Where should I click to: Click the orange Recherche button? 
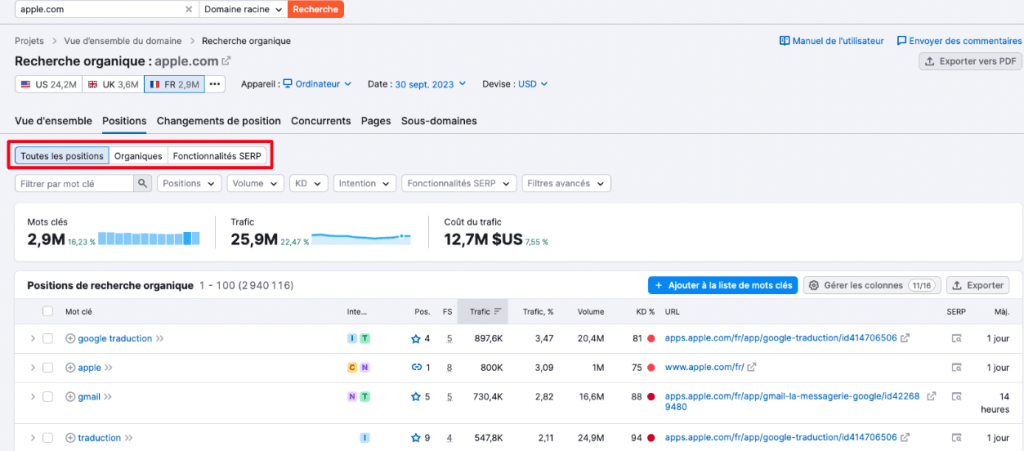[315, 9]
